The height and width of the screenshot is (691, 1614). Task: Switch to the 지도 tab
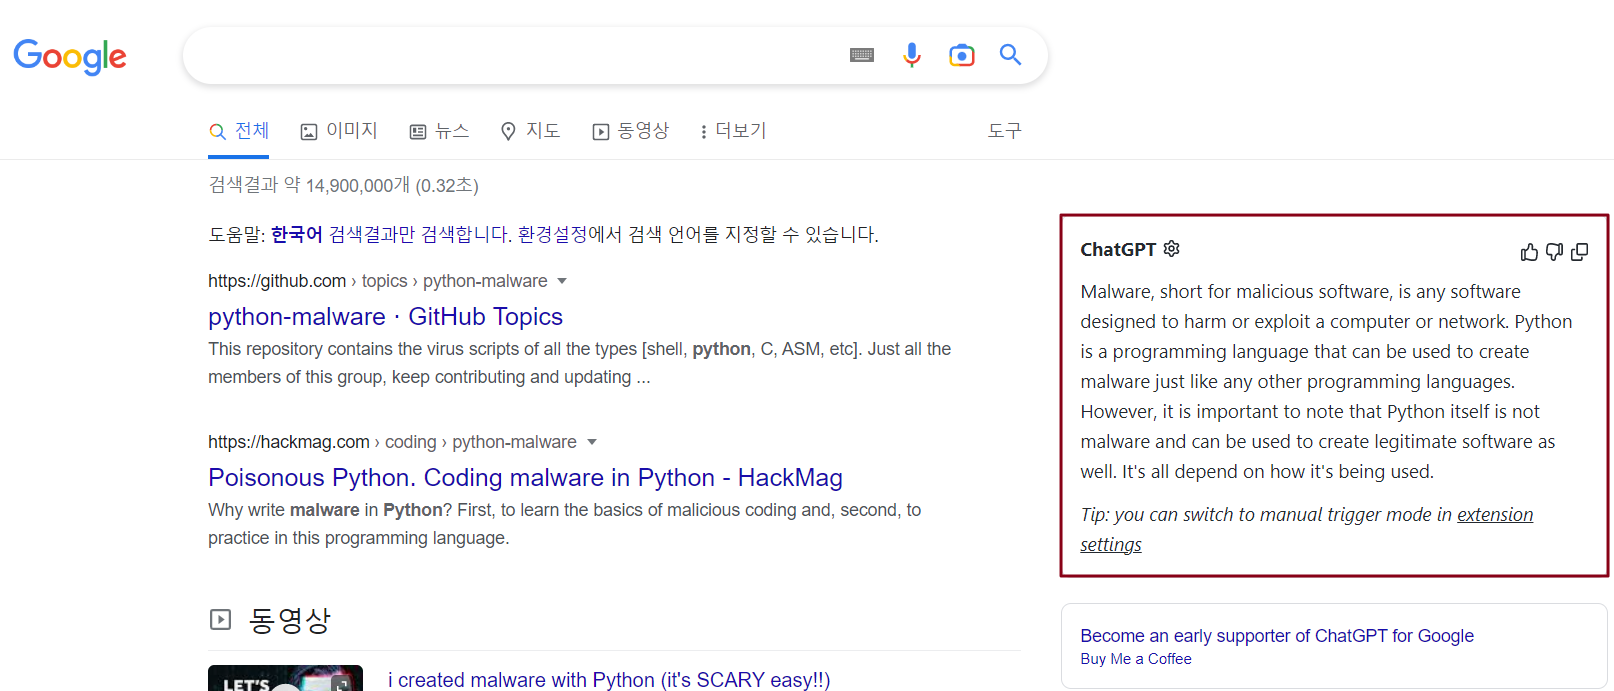[530, 131]
